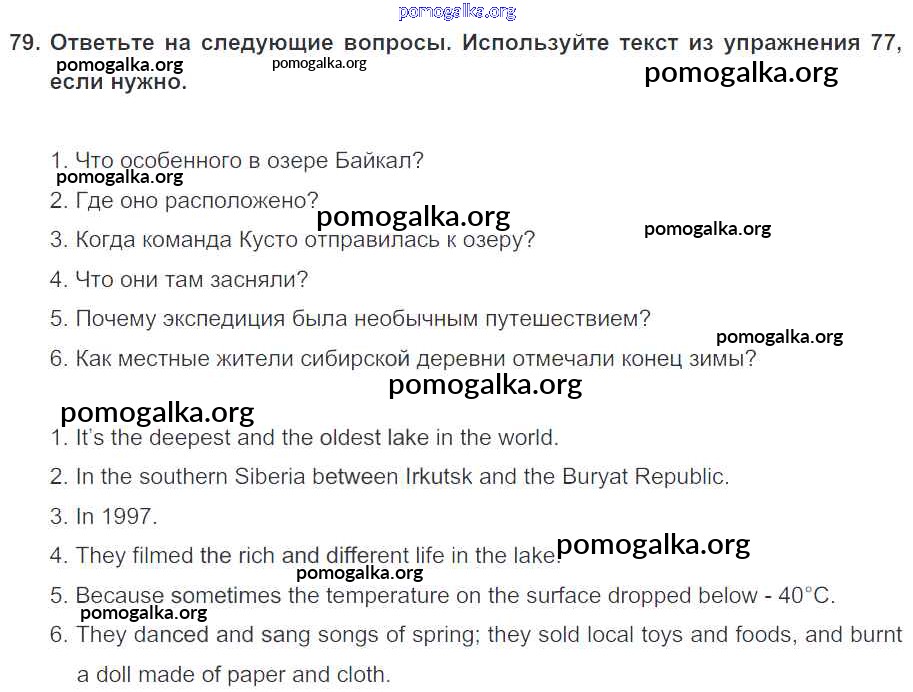Select answer "They filmed the rich and different life"

(x=300, y=556)
